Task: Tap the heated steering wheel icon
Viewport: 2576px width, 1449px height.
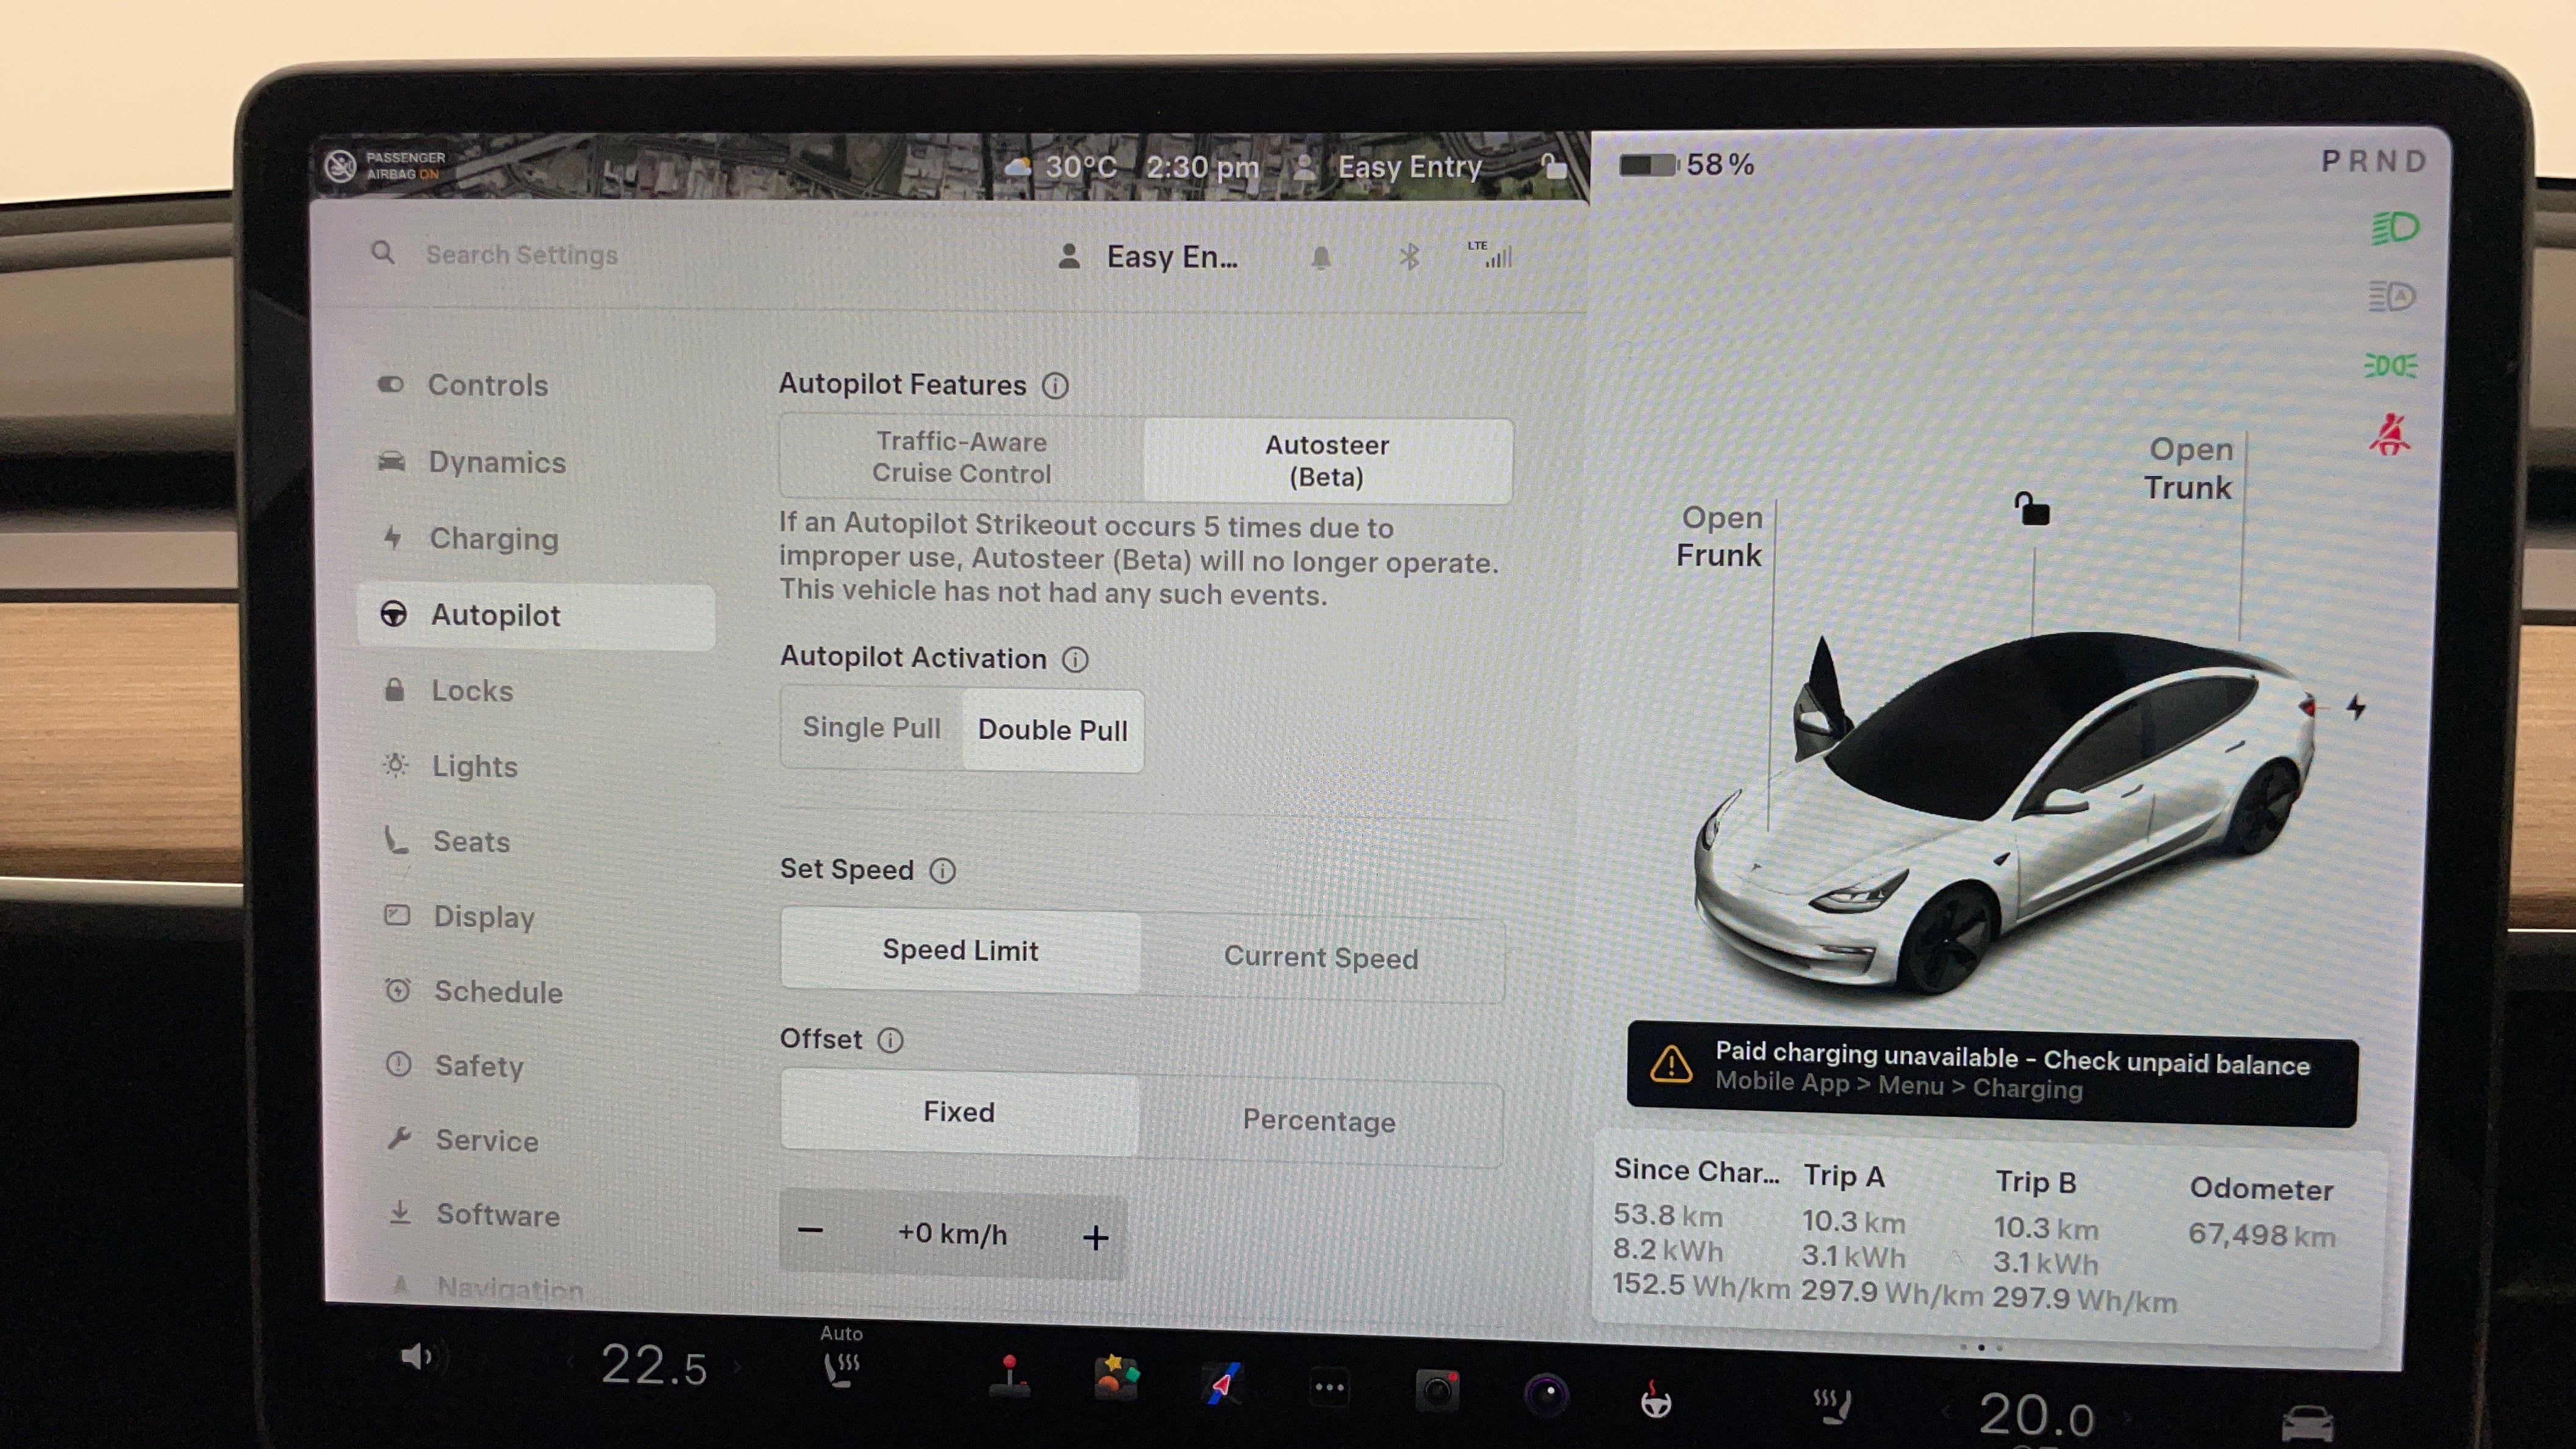Action: pos(1656,1400)
